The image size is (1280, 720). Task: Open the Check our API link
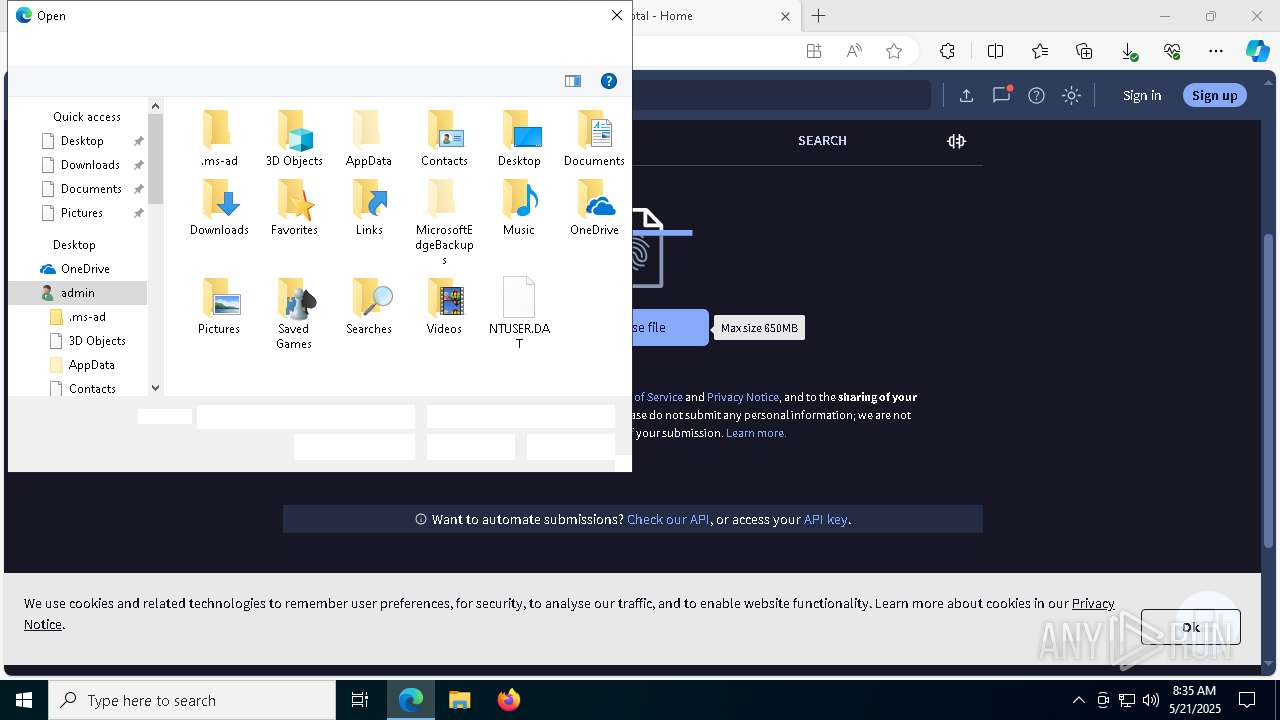tap(668, 519)
